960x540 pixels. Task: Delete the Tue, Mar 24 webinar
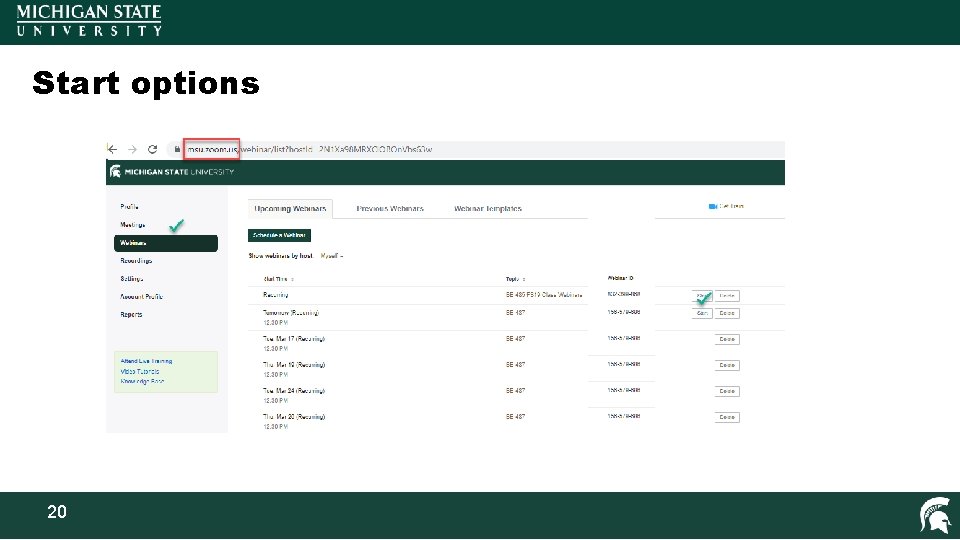tap(727, 391)
